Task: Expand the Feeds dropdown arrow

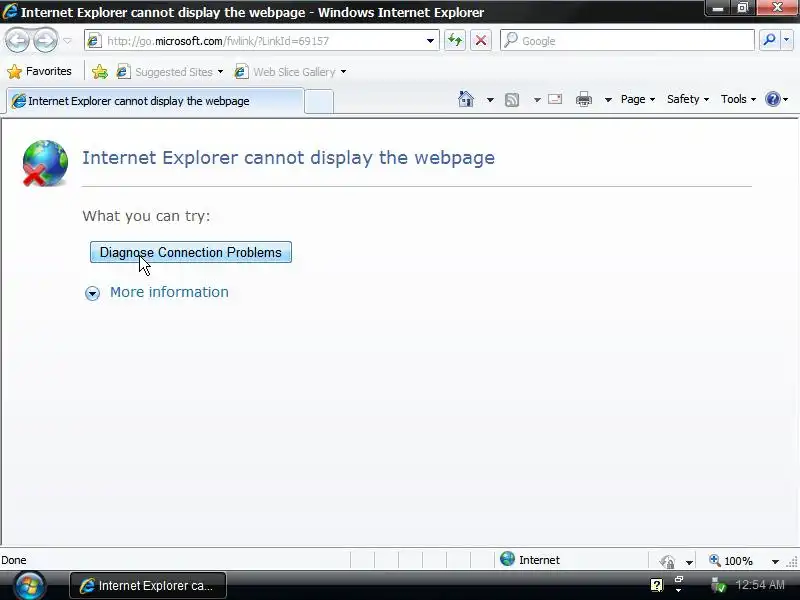Action: click(x=537, y=99)
